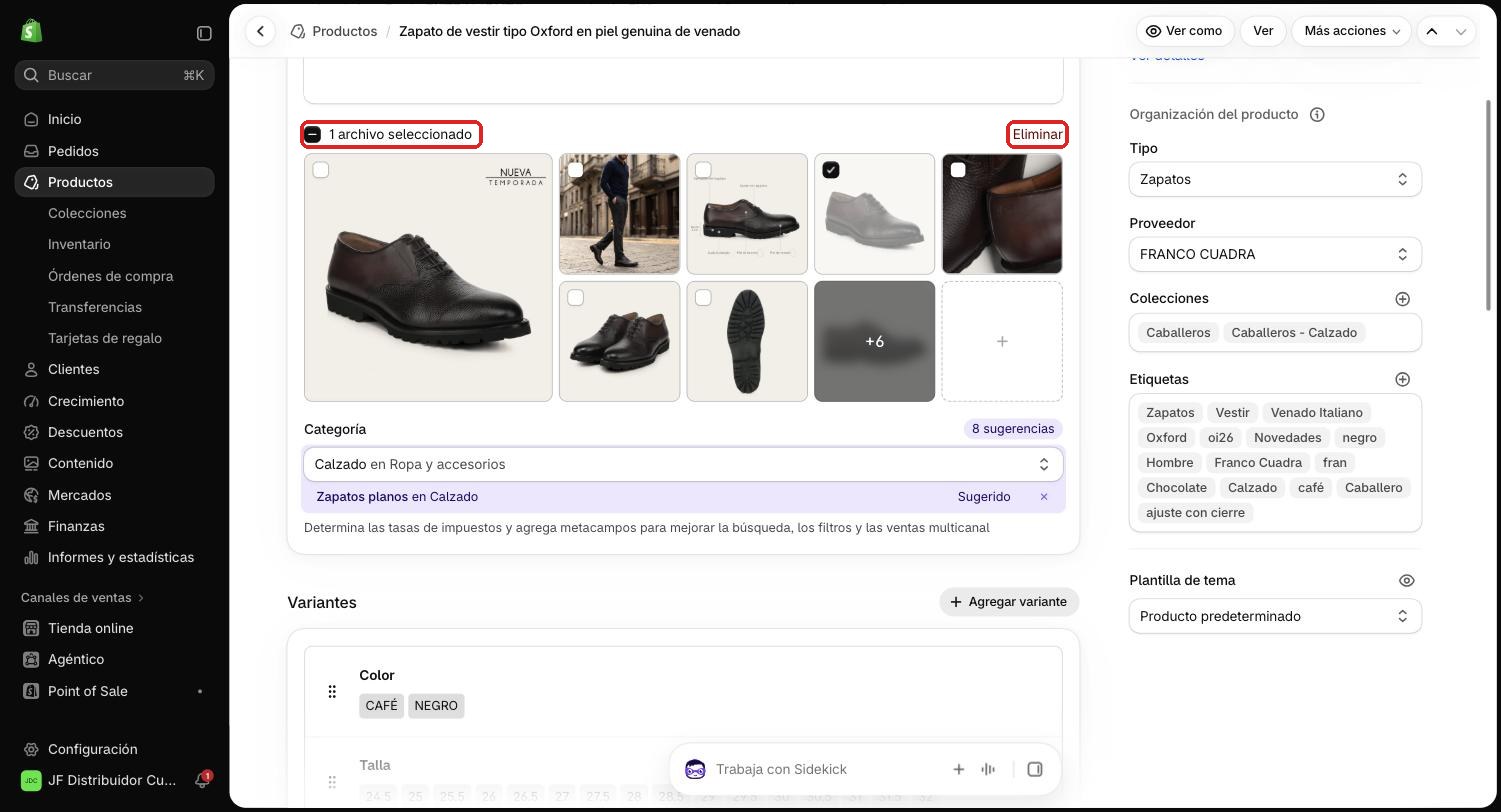Open the Tipo dropdown showing Zapatos
Screen dimensions: 1501x812
1275,179
